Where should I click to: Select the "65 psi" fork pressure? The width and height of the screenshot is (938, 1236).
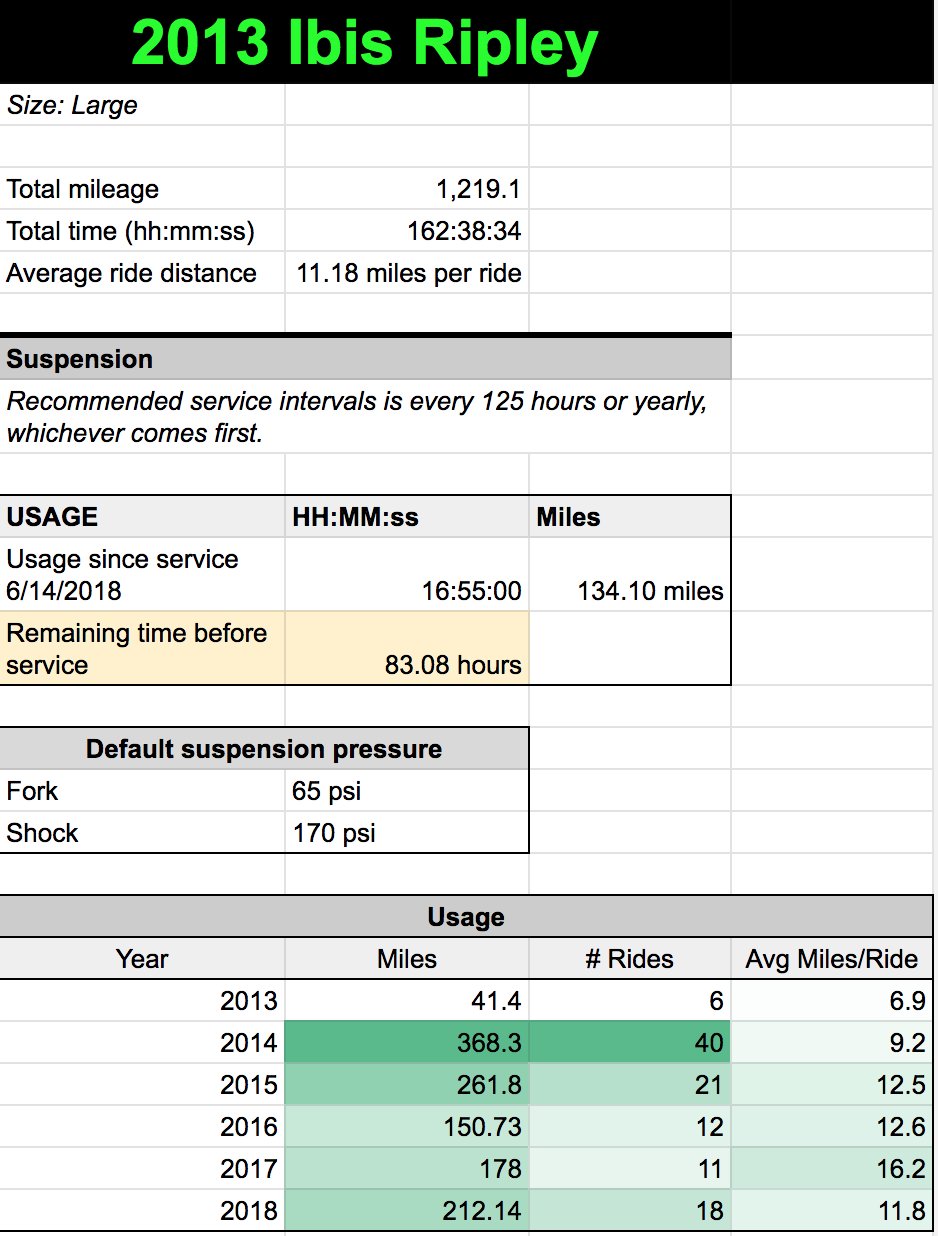[407, 791]
